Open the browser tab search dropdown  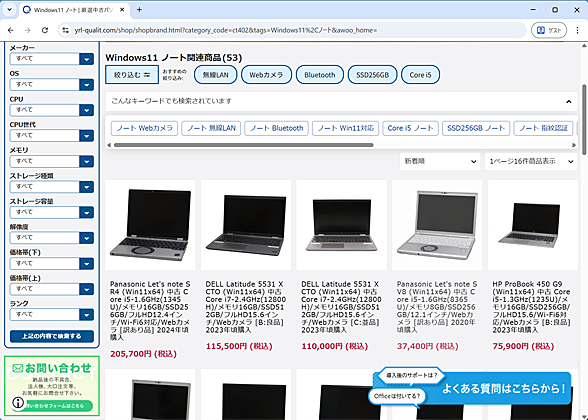pos(9,10)
